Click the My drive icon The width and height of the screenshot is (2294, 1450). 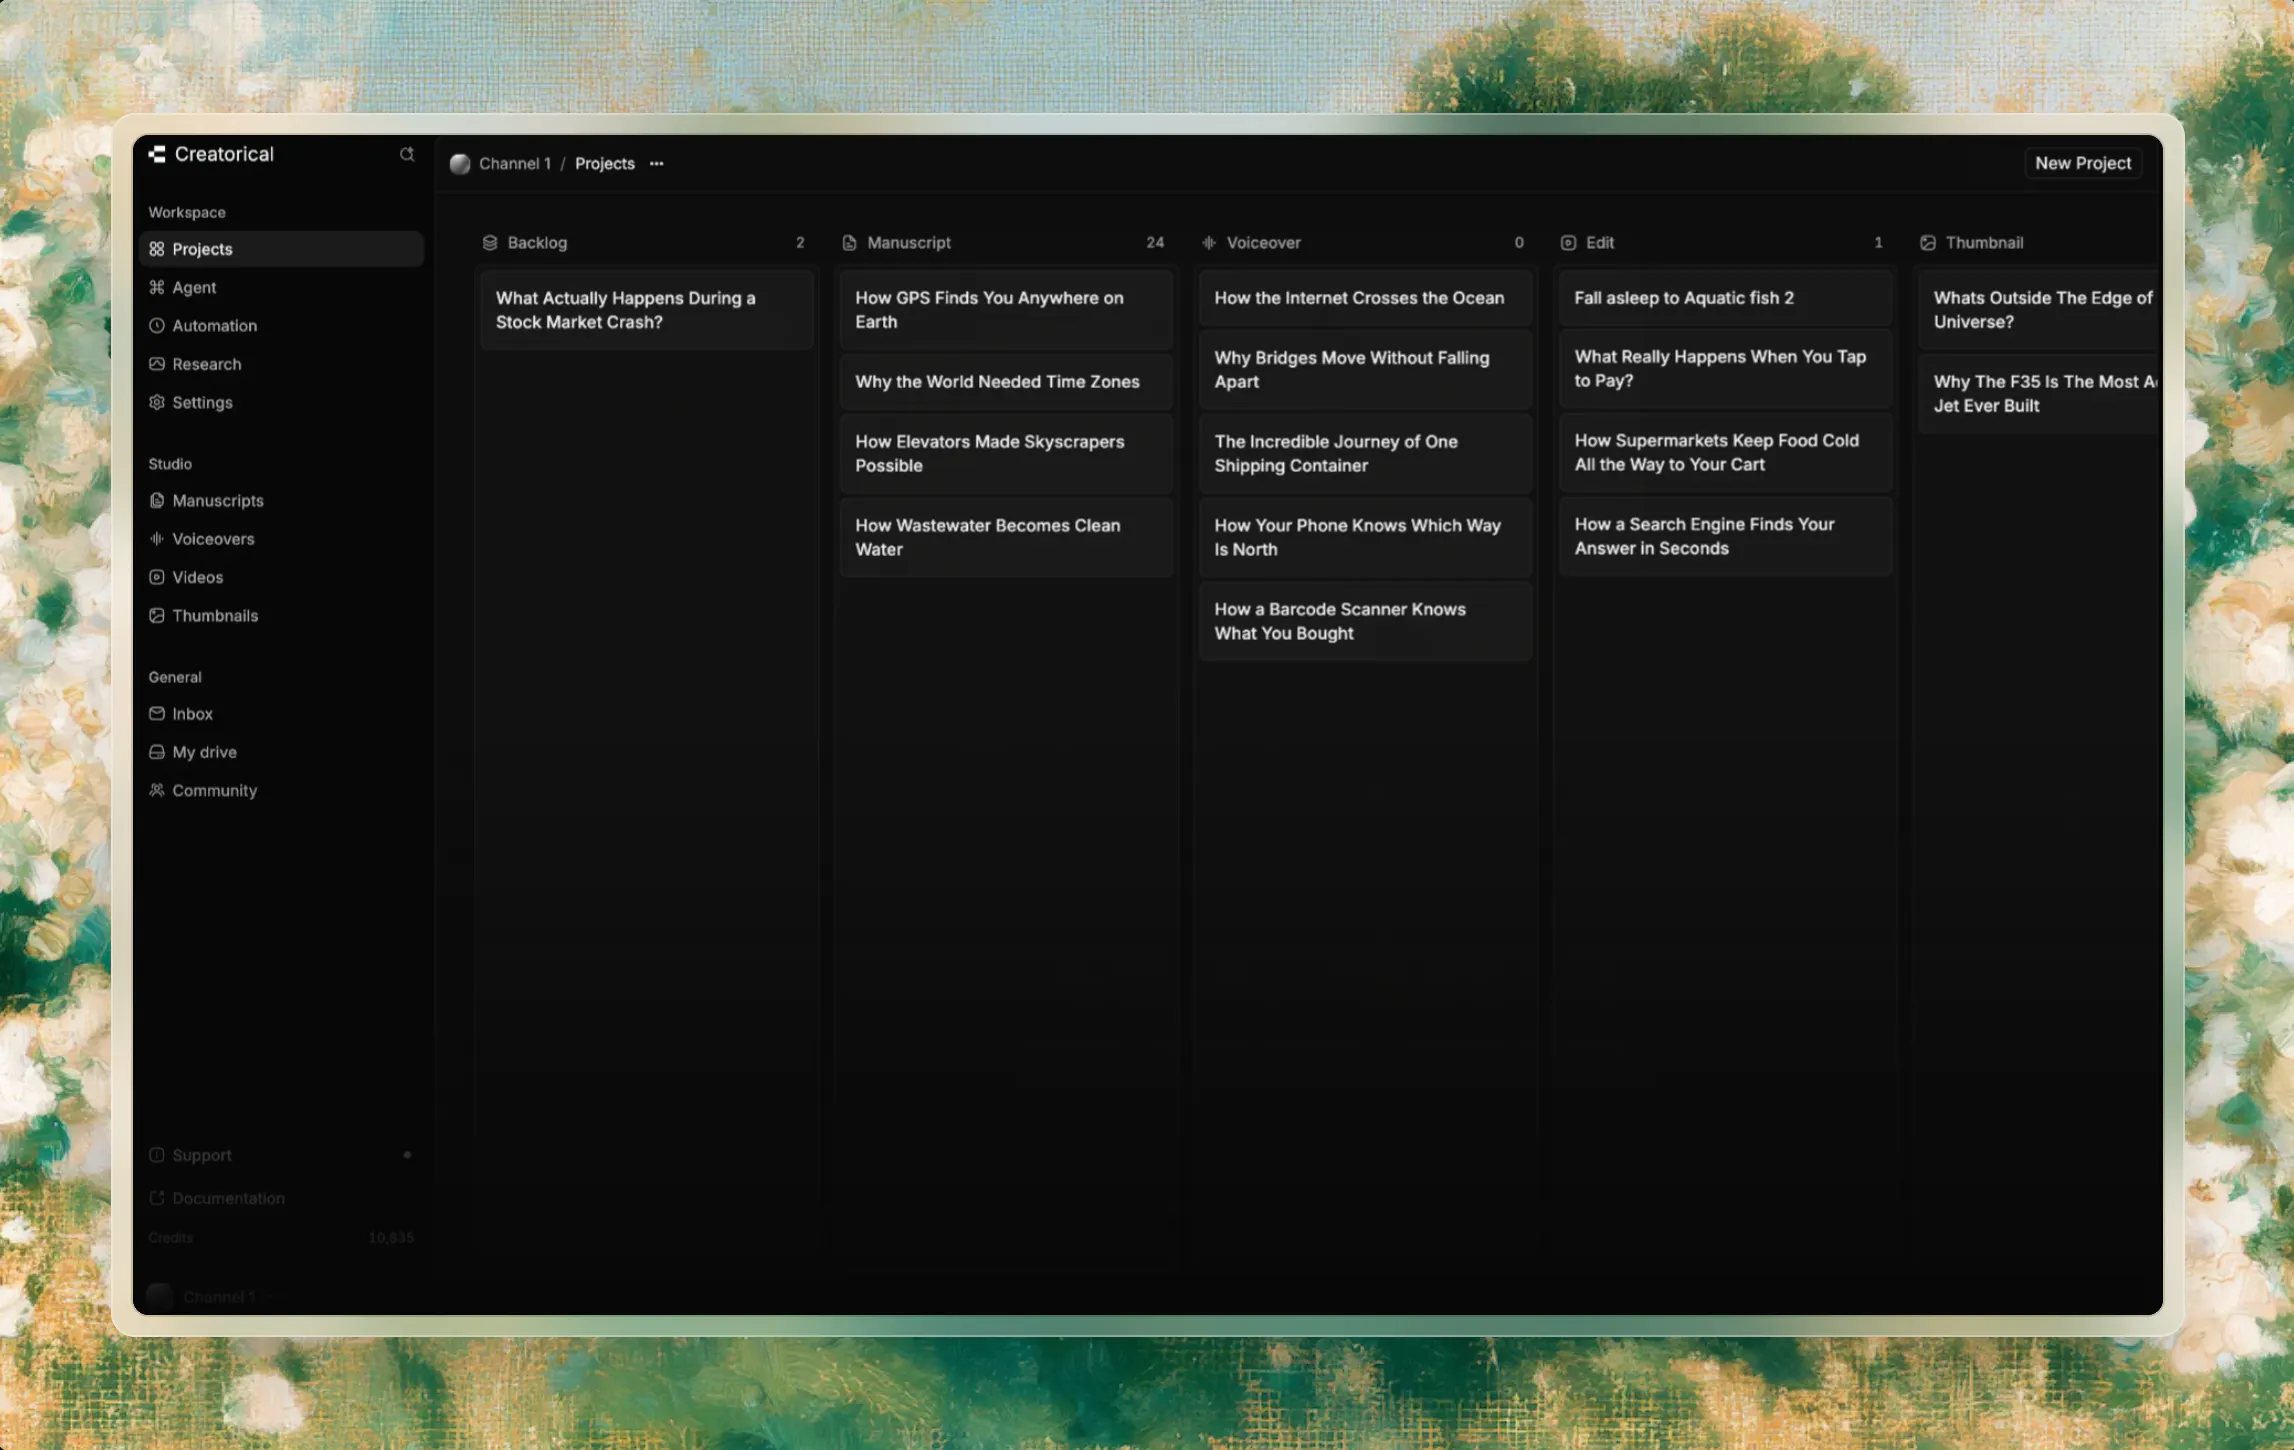157,752
